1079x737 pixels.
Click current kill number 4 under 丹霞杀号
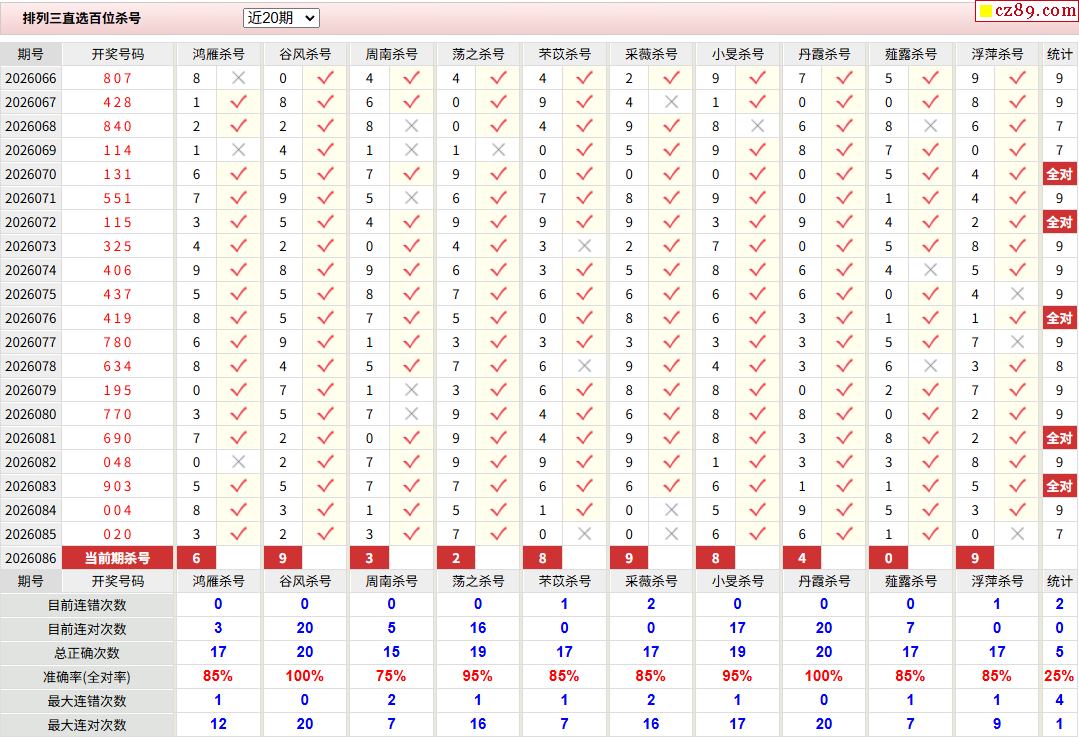coord(802,558)
